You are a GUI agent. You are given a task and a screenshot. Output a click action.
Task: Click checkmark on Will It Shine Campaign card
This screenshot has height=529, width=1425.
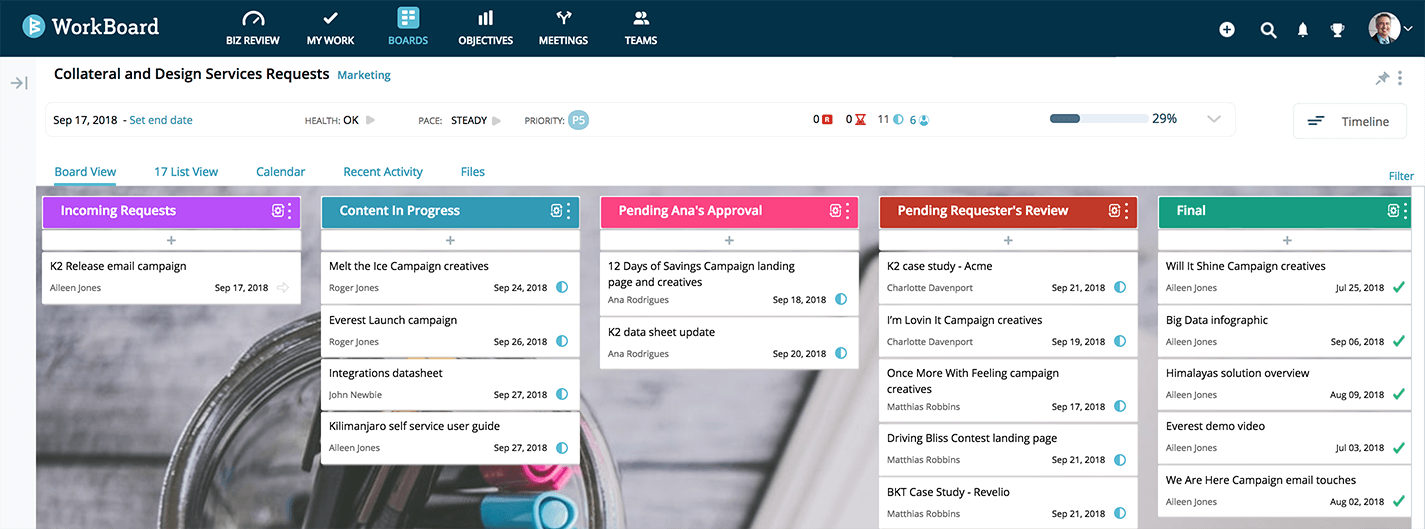tap(1399, 288)
